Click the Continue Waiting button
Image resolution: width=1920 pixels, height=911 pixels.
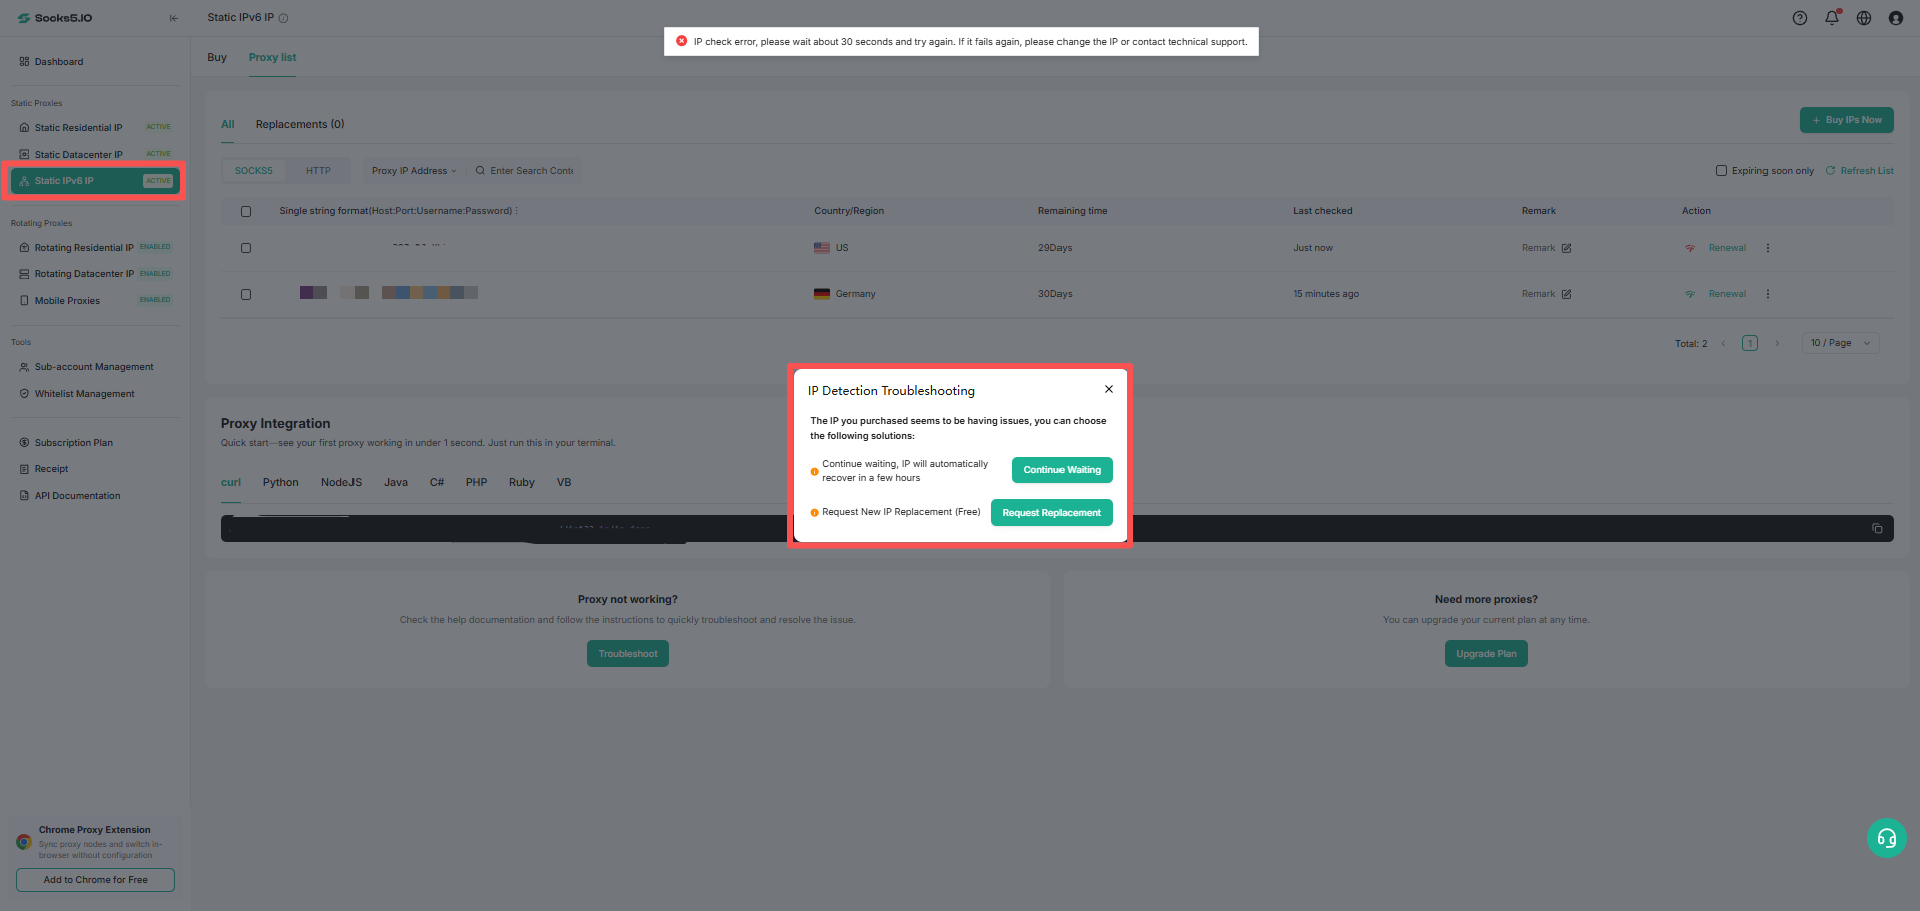[x=1062, y=470]
